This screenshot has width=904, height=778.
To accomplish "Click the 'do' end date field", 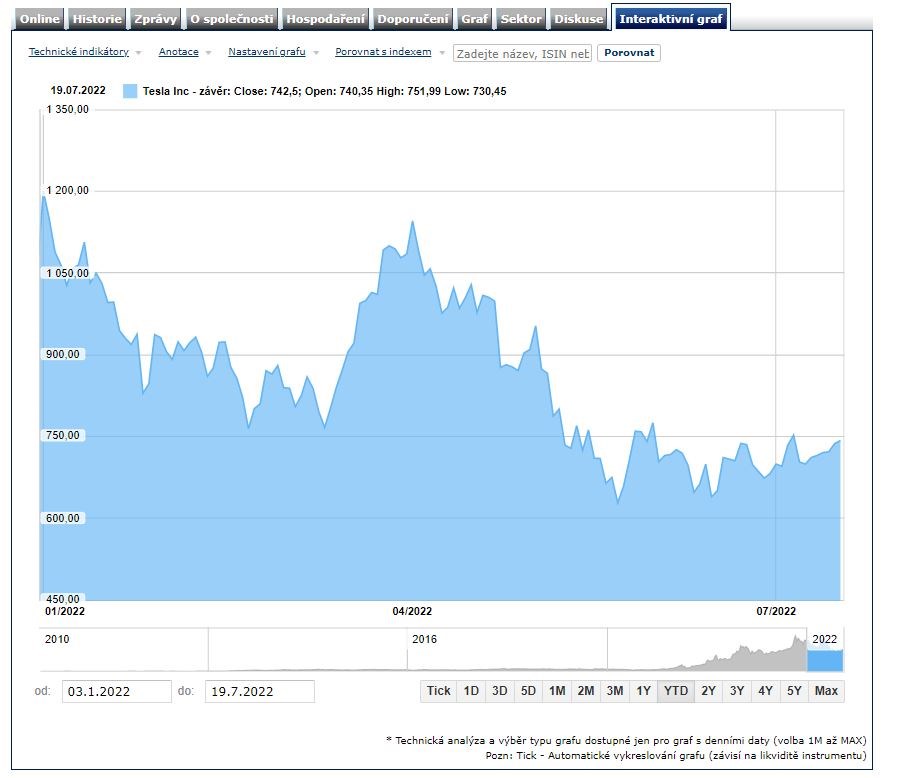I will [x=259, y=691].
